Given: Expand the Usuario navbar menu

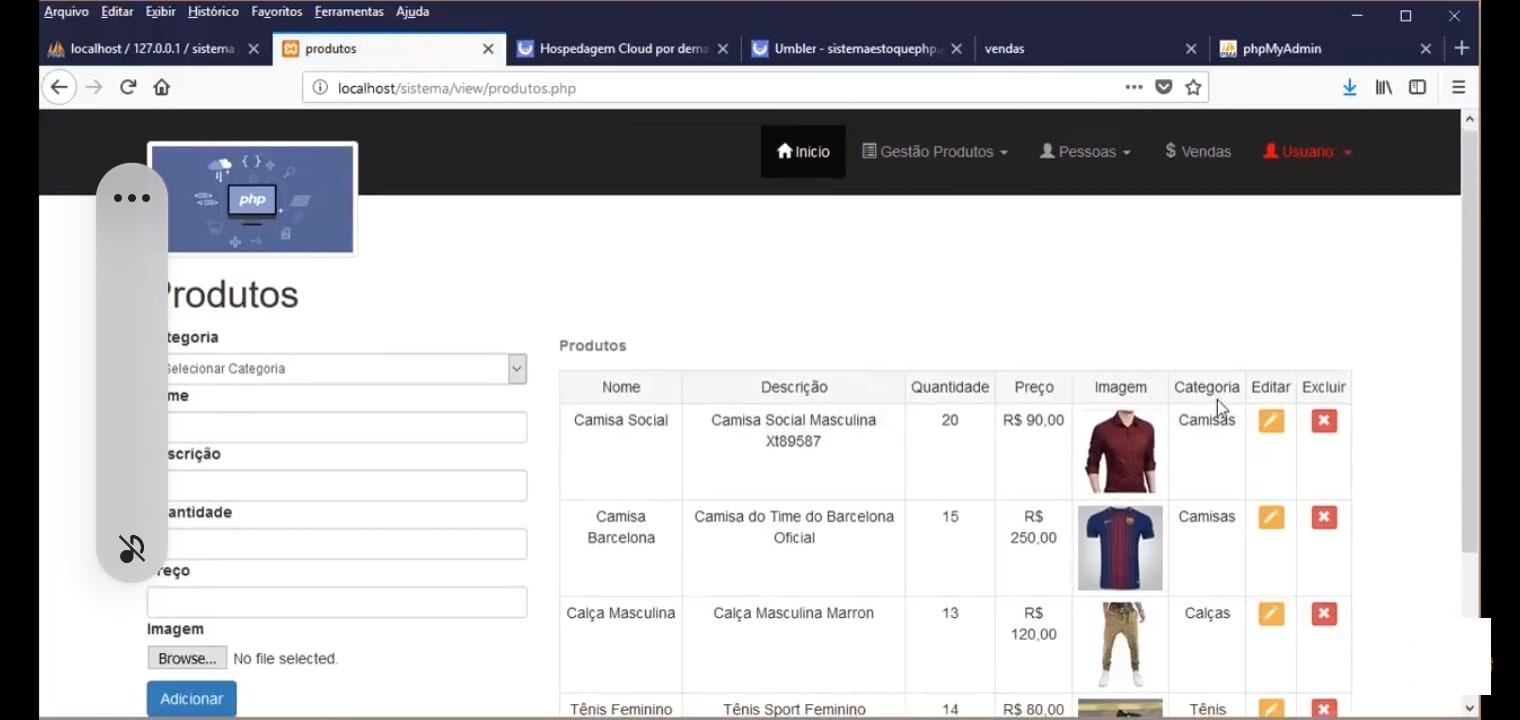Looking at the screenshot, I should click(x=1307, y=152).
